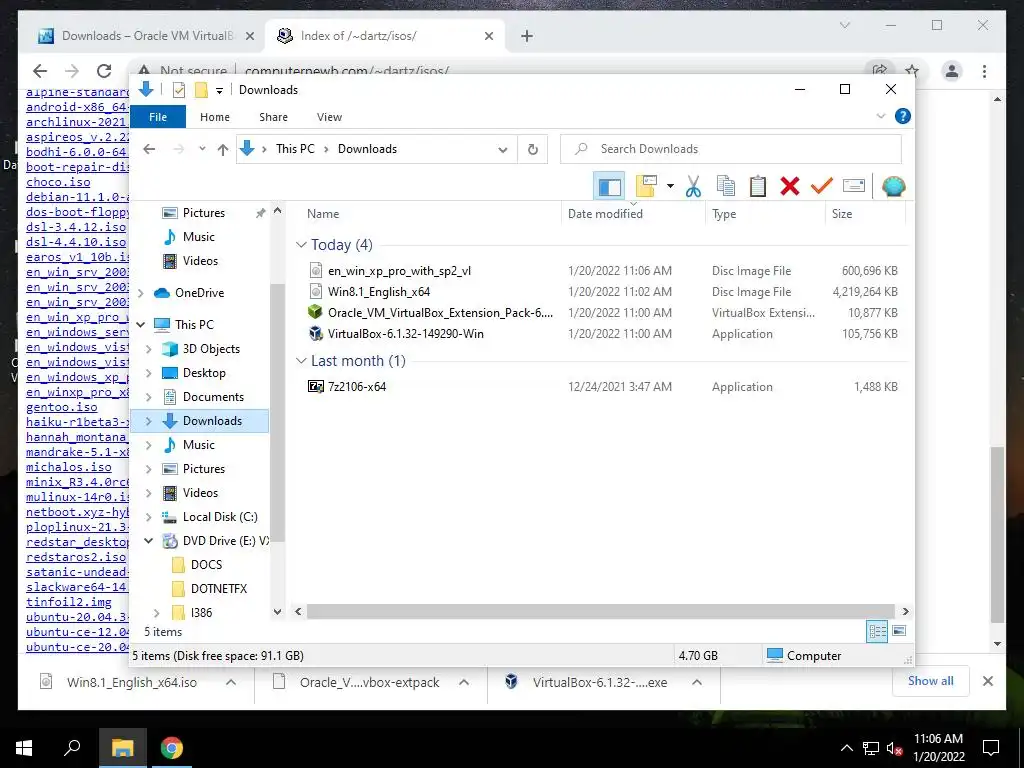Open dropdown arrow next to folder options icon
This screenshot has width=1024, height=768.
[670, 187]
